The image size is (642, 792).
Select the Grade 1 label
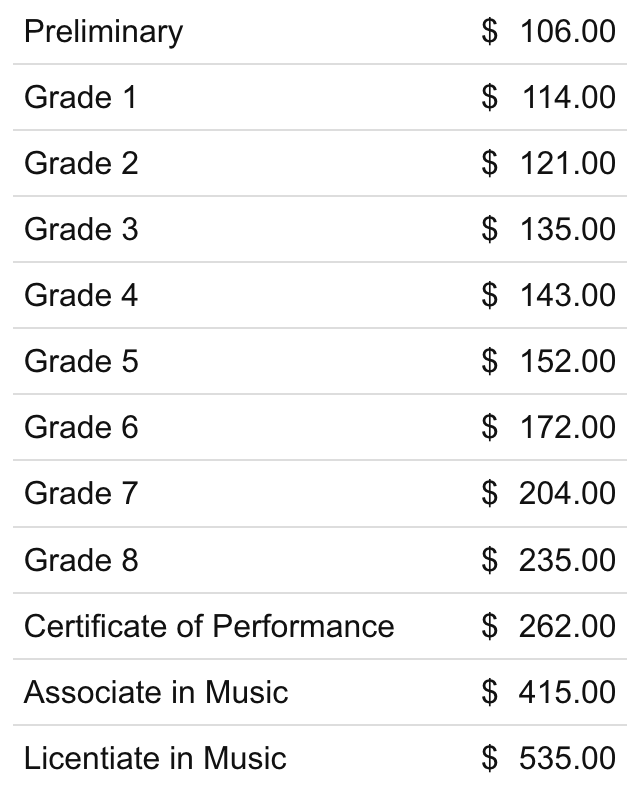[81, 98]
